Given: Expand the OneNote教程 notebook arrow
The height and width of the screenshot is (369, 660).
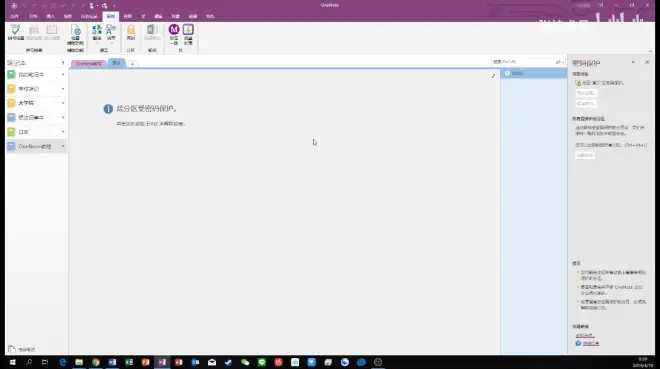Looking at the screenshot, I should pyautogui.click(x=63, y=146).
